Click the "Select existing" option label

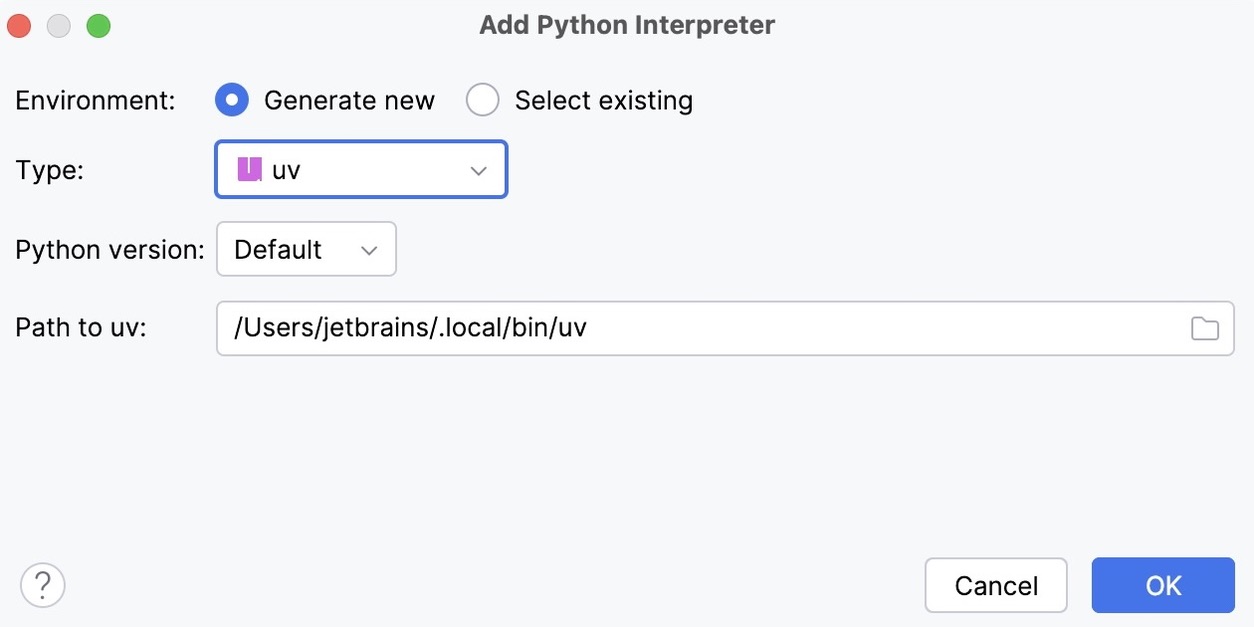pos(603,101)
